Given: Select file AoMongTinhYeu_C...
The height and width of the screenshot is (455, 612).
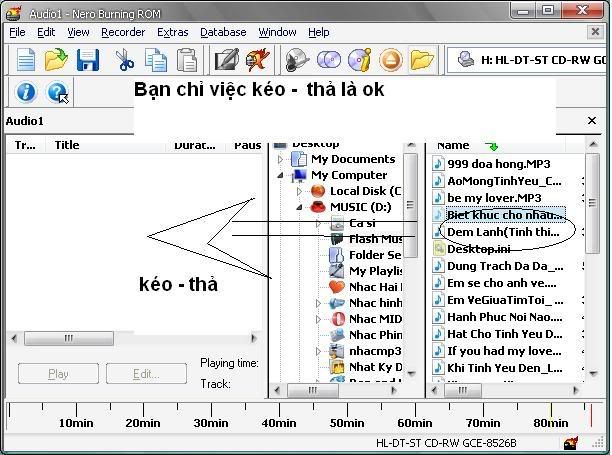Looking at the screenshot, I should [504, 181].
